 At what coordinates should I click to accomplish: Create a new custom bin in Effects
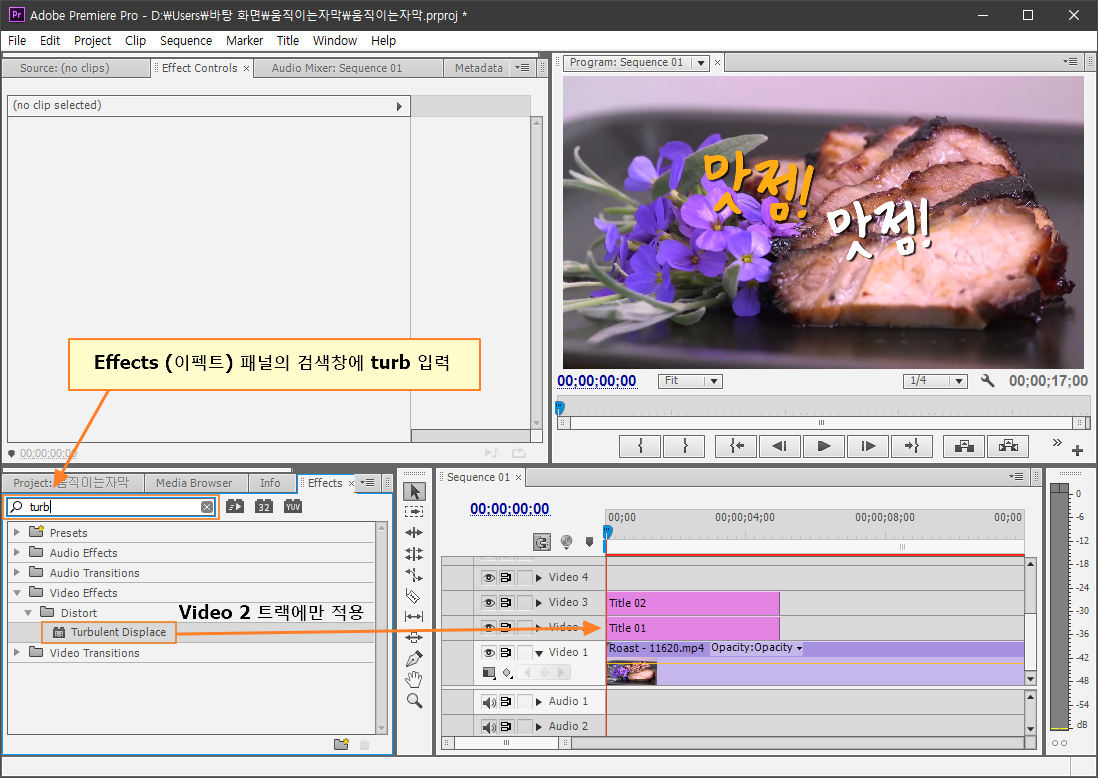click(341, 744)
